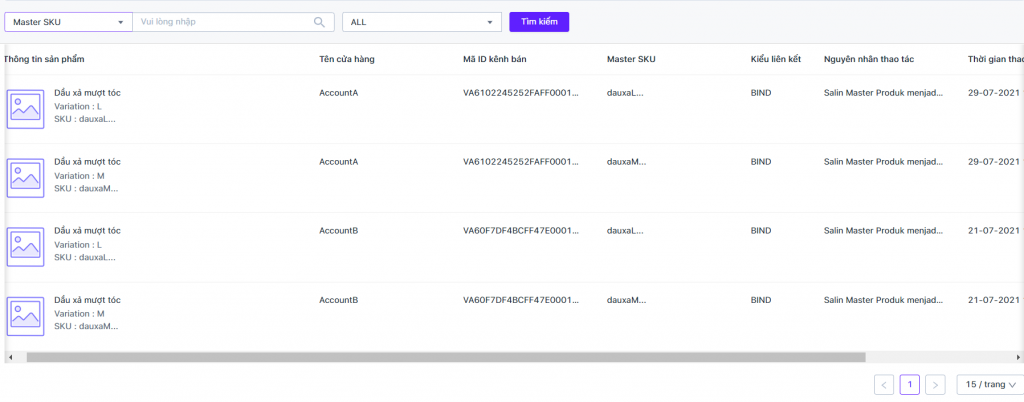Viewport: 1024px width, 402px height.
Task: Click the Mã ID kênh bán column header
Action: point(495,59)
